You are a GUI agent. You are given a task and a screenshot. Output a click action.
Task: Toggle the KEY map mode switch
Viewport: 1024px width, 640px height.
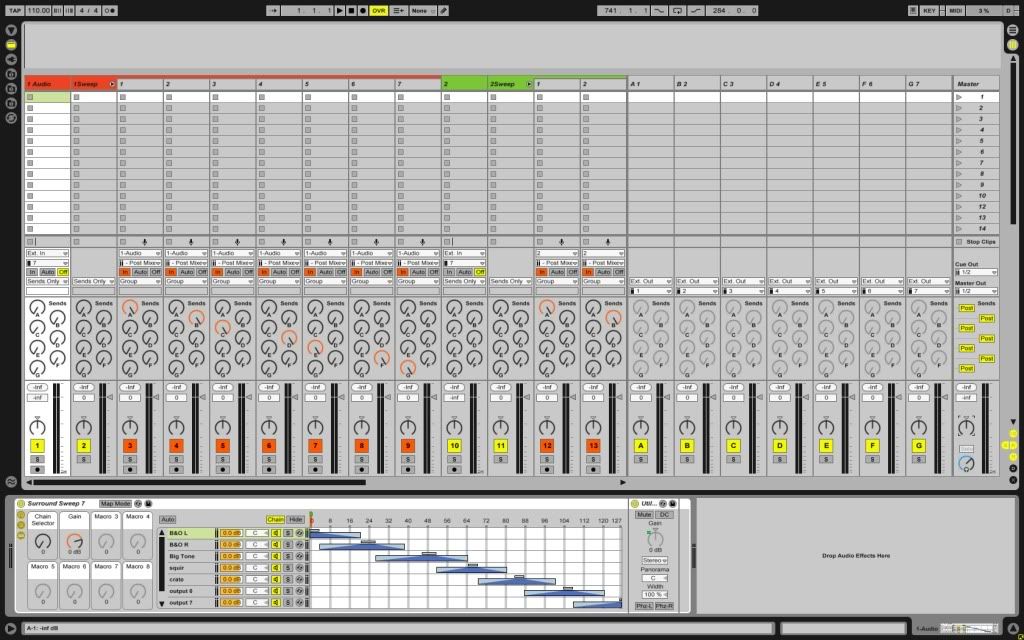[x=929, y=10]
